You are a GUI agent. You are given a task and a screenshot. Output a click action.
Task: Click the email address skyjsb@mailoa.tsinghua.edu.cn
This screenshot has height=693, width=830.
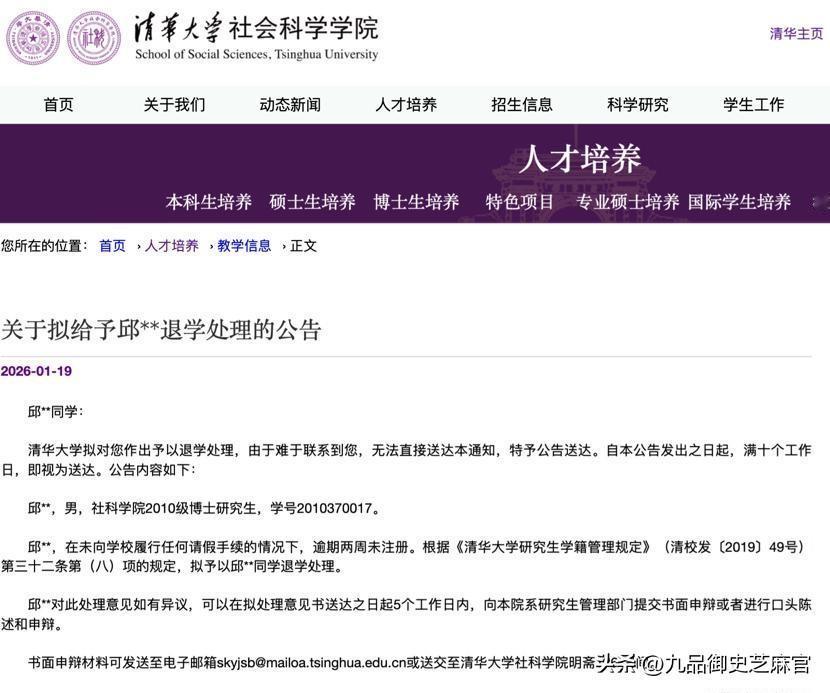pos(311,662)
